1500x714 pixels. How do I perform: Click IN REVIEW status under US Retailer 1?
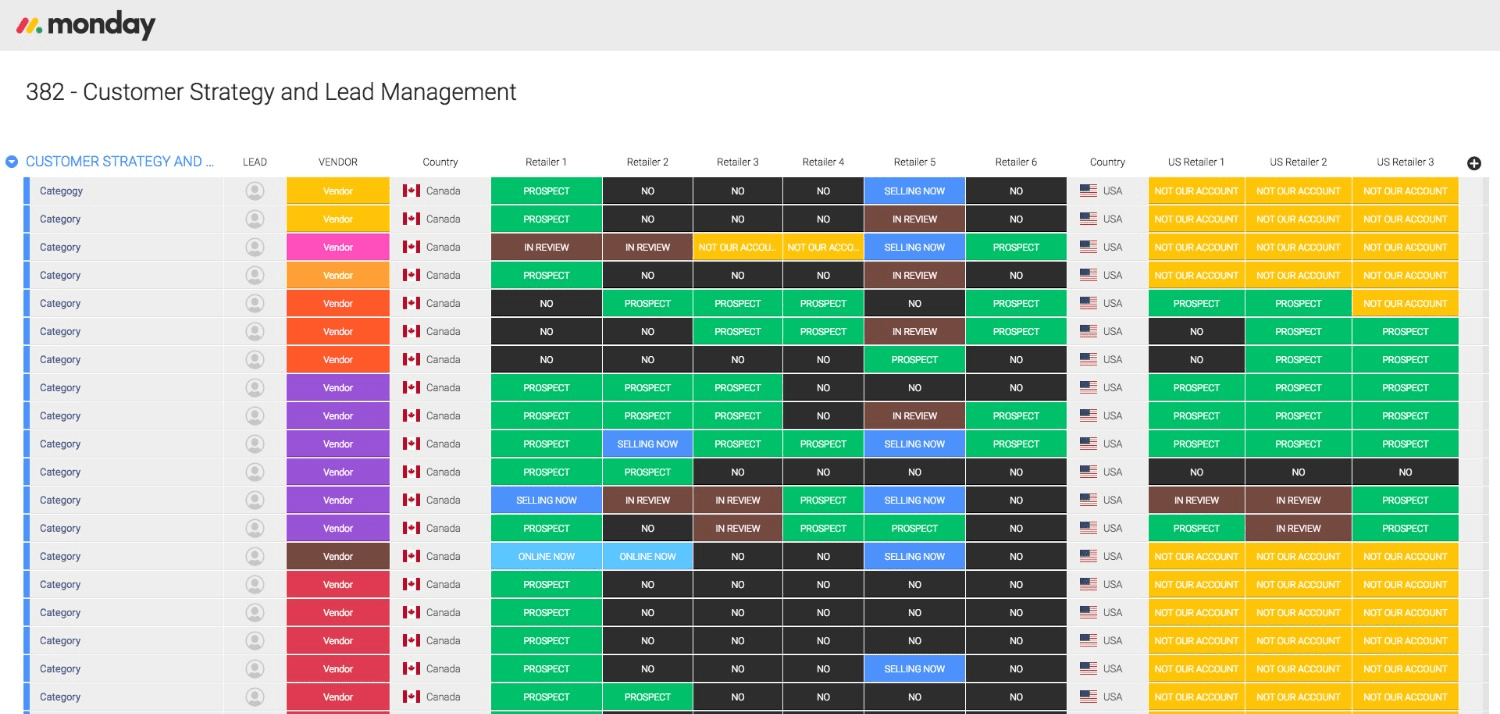click(1196, 500)
